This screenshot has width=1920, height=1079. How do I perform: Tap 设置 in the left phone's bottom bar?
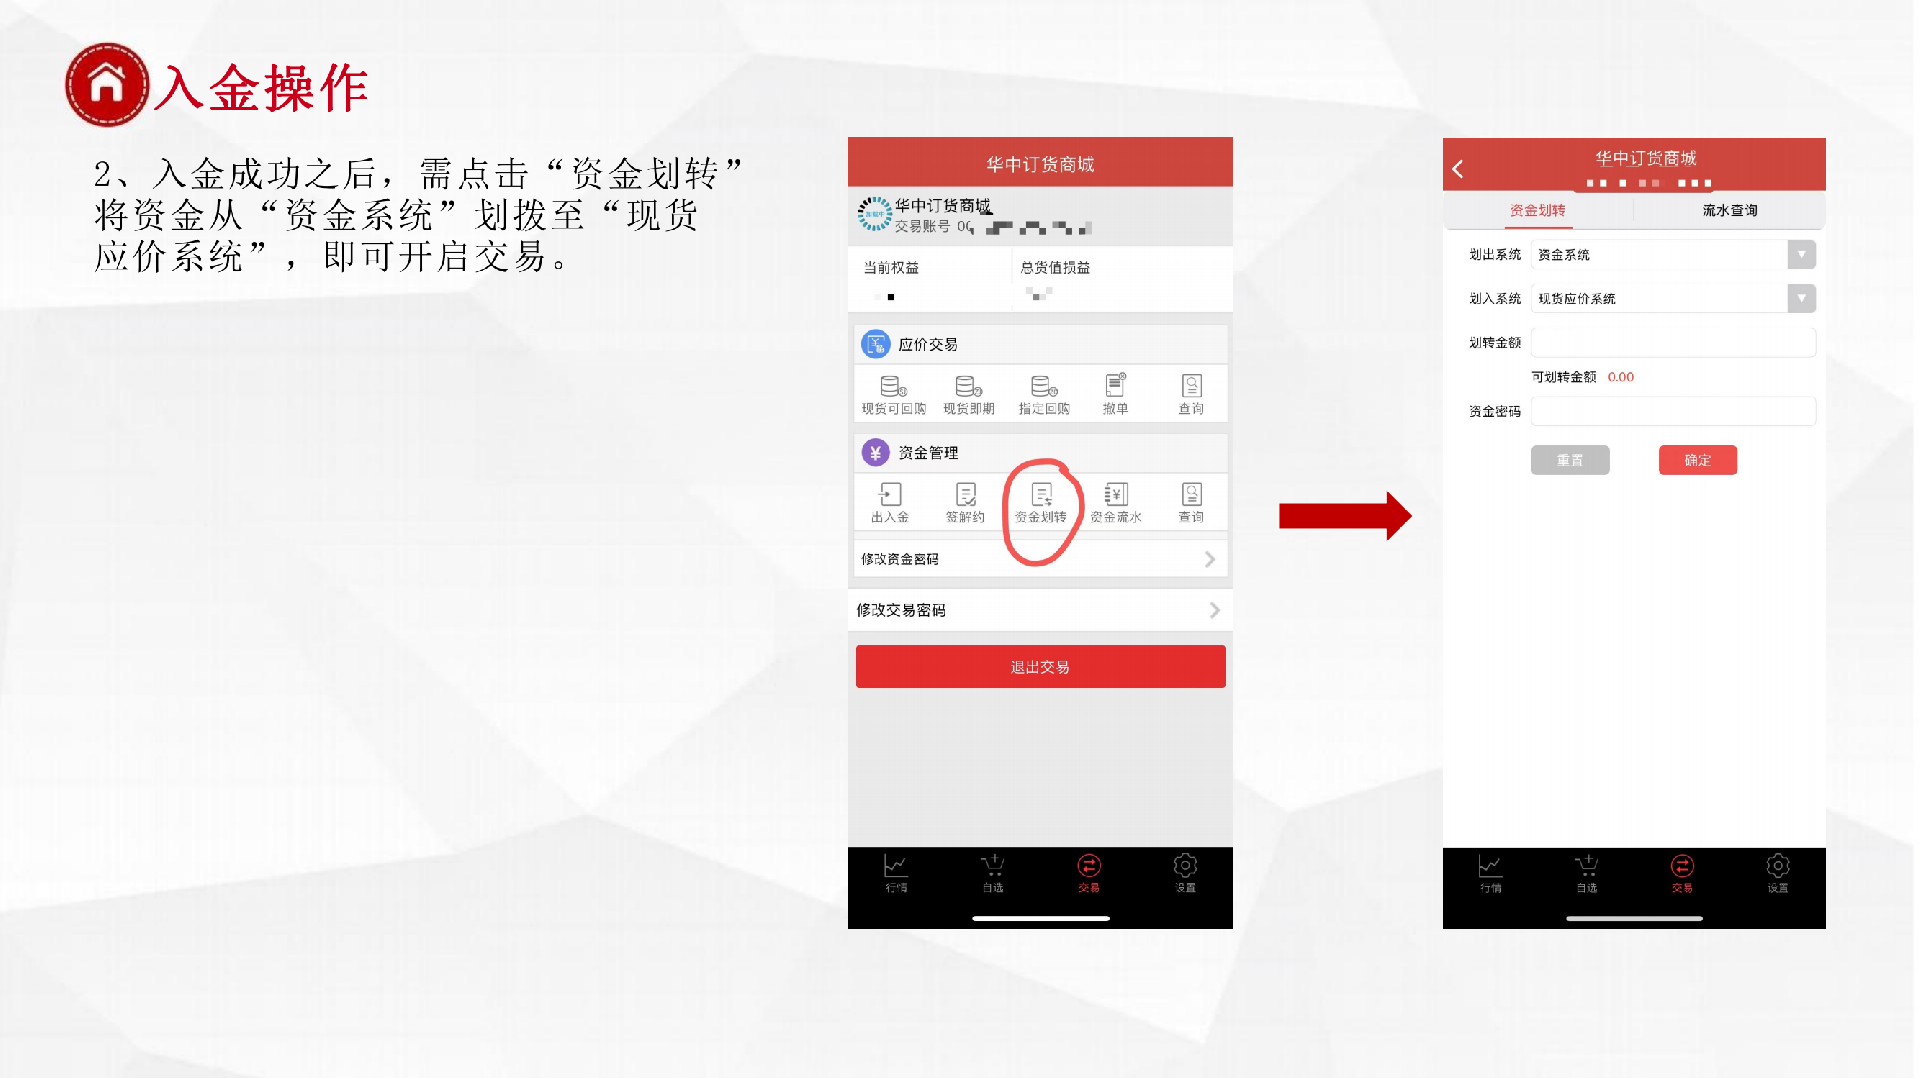pyautogui.click(x=1185, y=873)
